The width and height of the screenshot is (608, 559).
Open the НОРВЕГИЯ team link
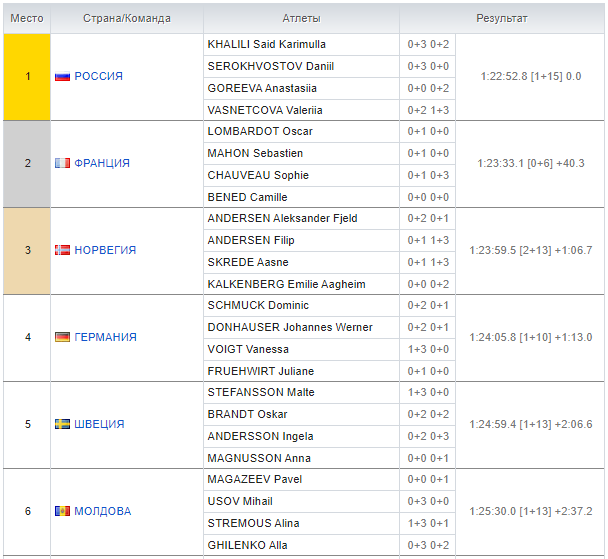(105, 251)
